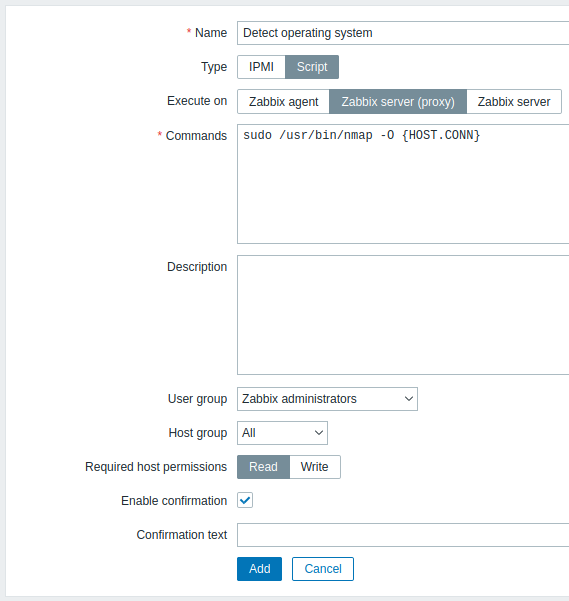The image size is (569, 601).
Task: Select the IPMI type option
Action: [261, 67]
